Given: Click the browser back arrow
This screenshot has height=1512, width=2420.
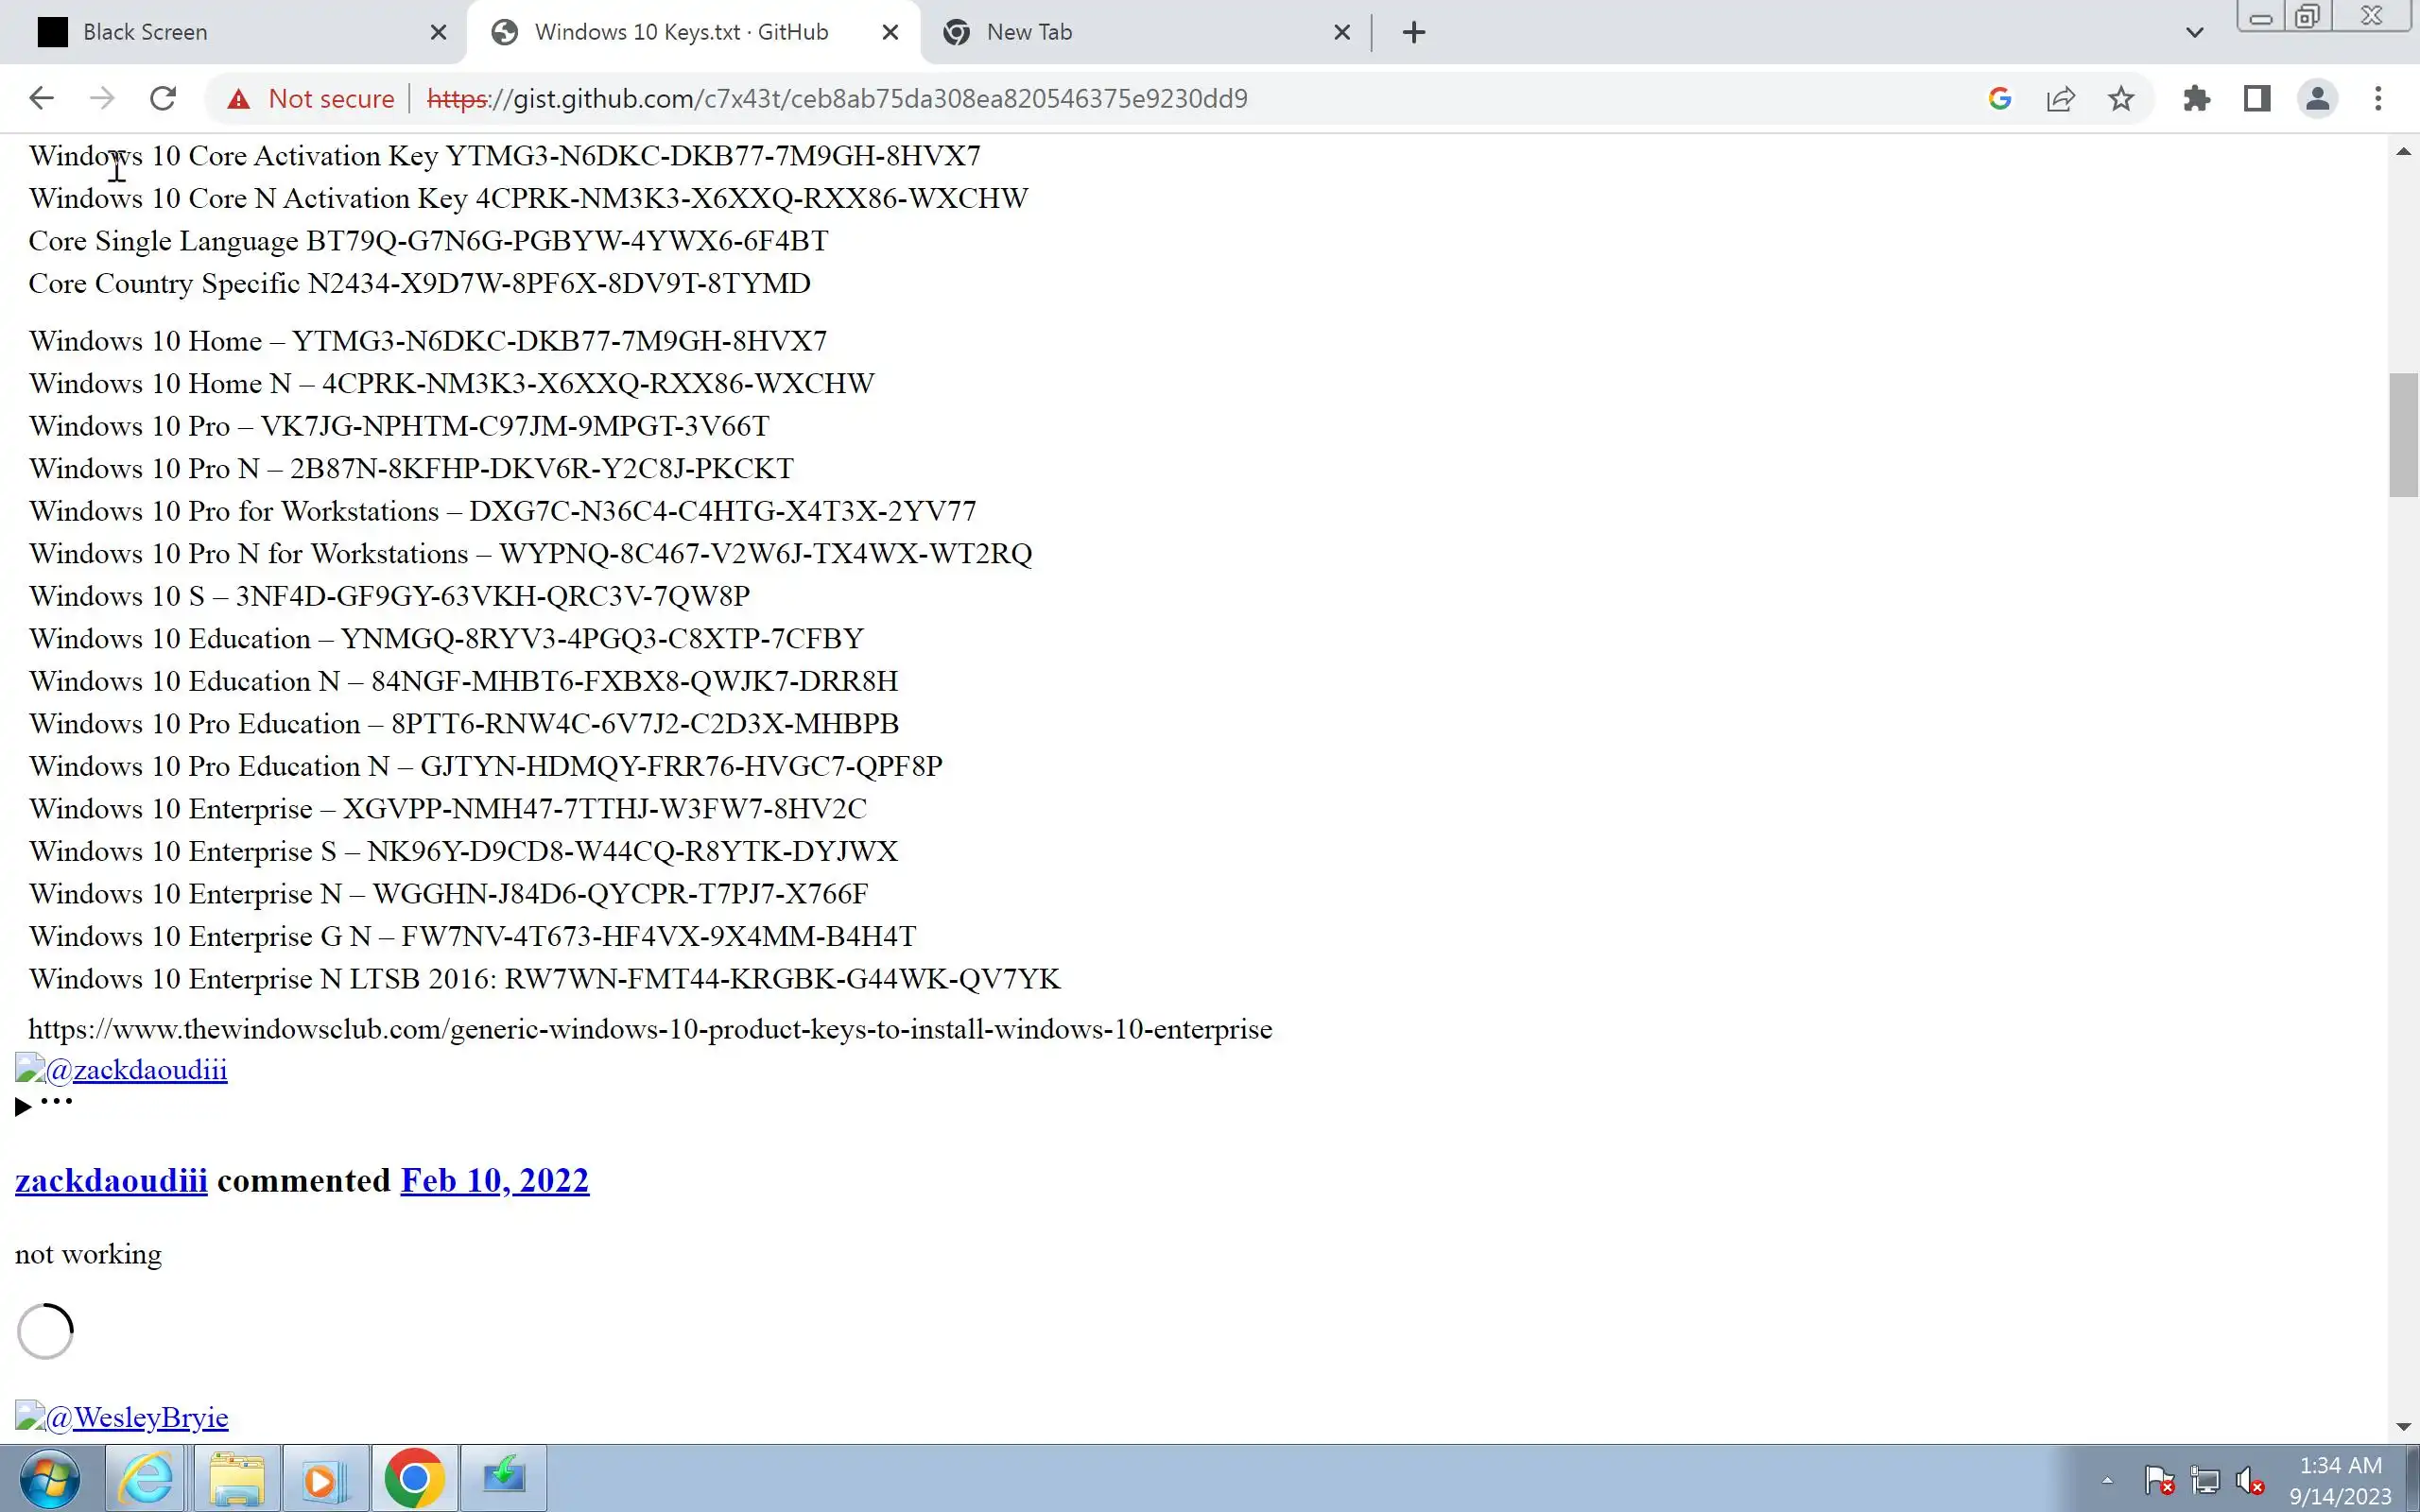Looking at the screenshot, I should pos(41,98).
